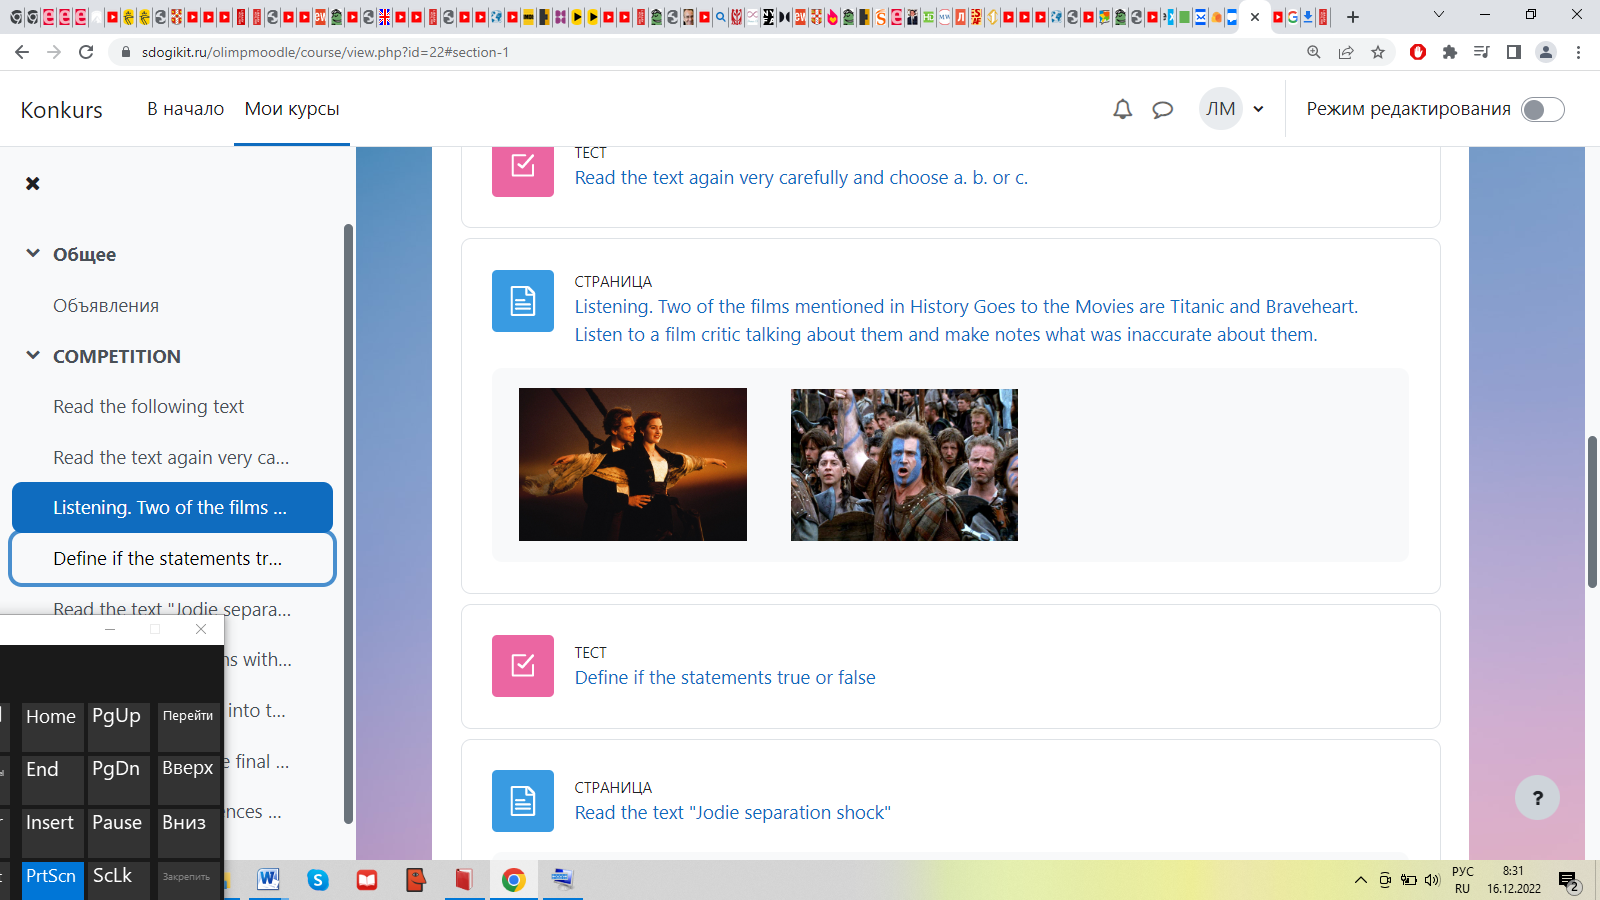1600x900 pixels.
Task: Open the help question mark button
Action: [x=1538, y=798]
